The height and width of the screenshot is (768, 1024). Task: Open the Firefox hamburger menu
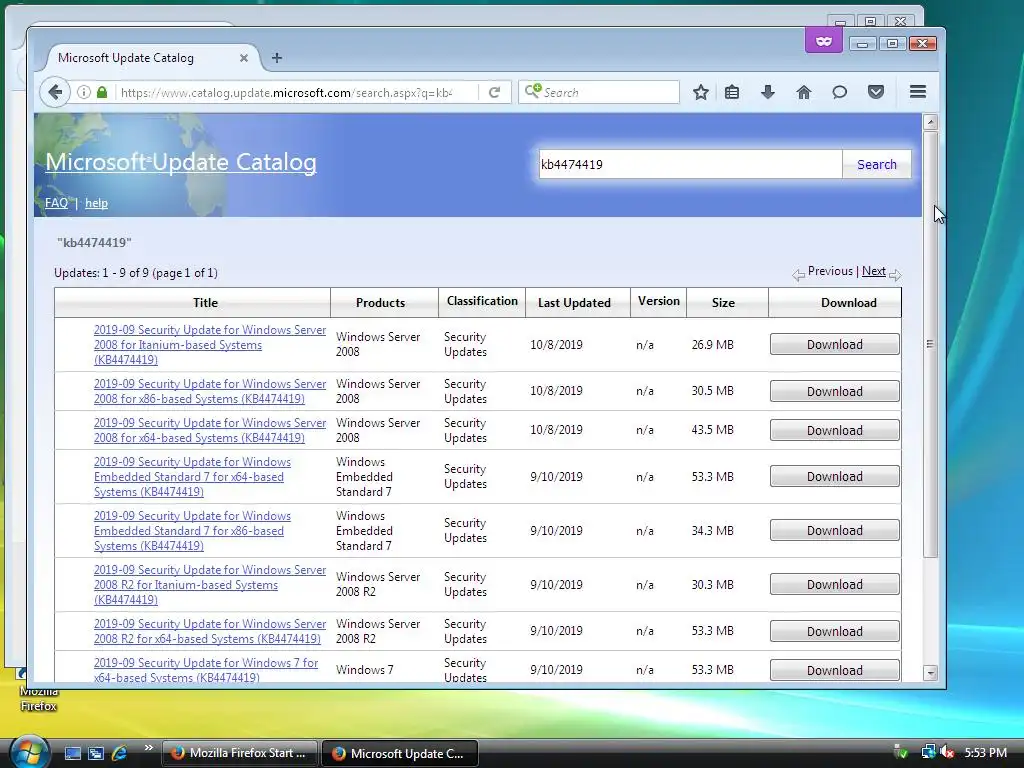pyautogui.click(x=918, y=92)
